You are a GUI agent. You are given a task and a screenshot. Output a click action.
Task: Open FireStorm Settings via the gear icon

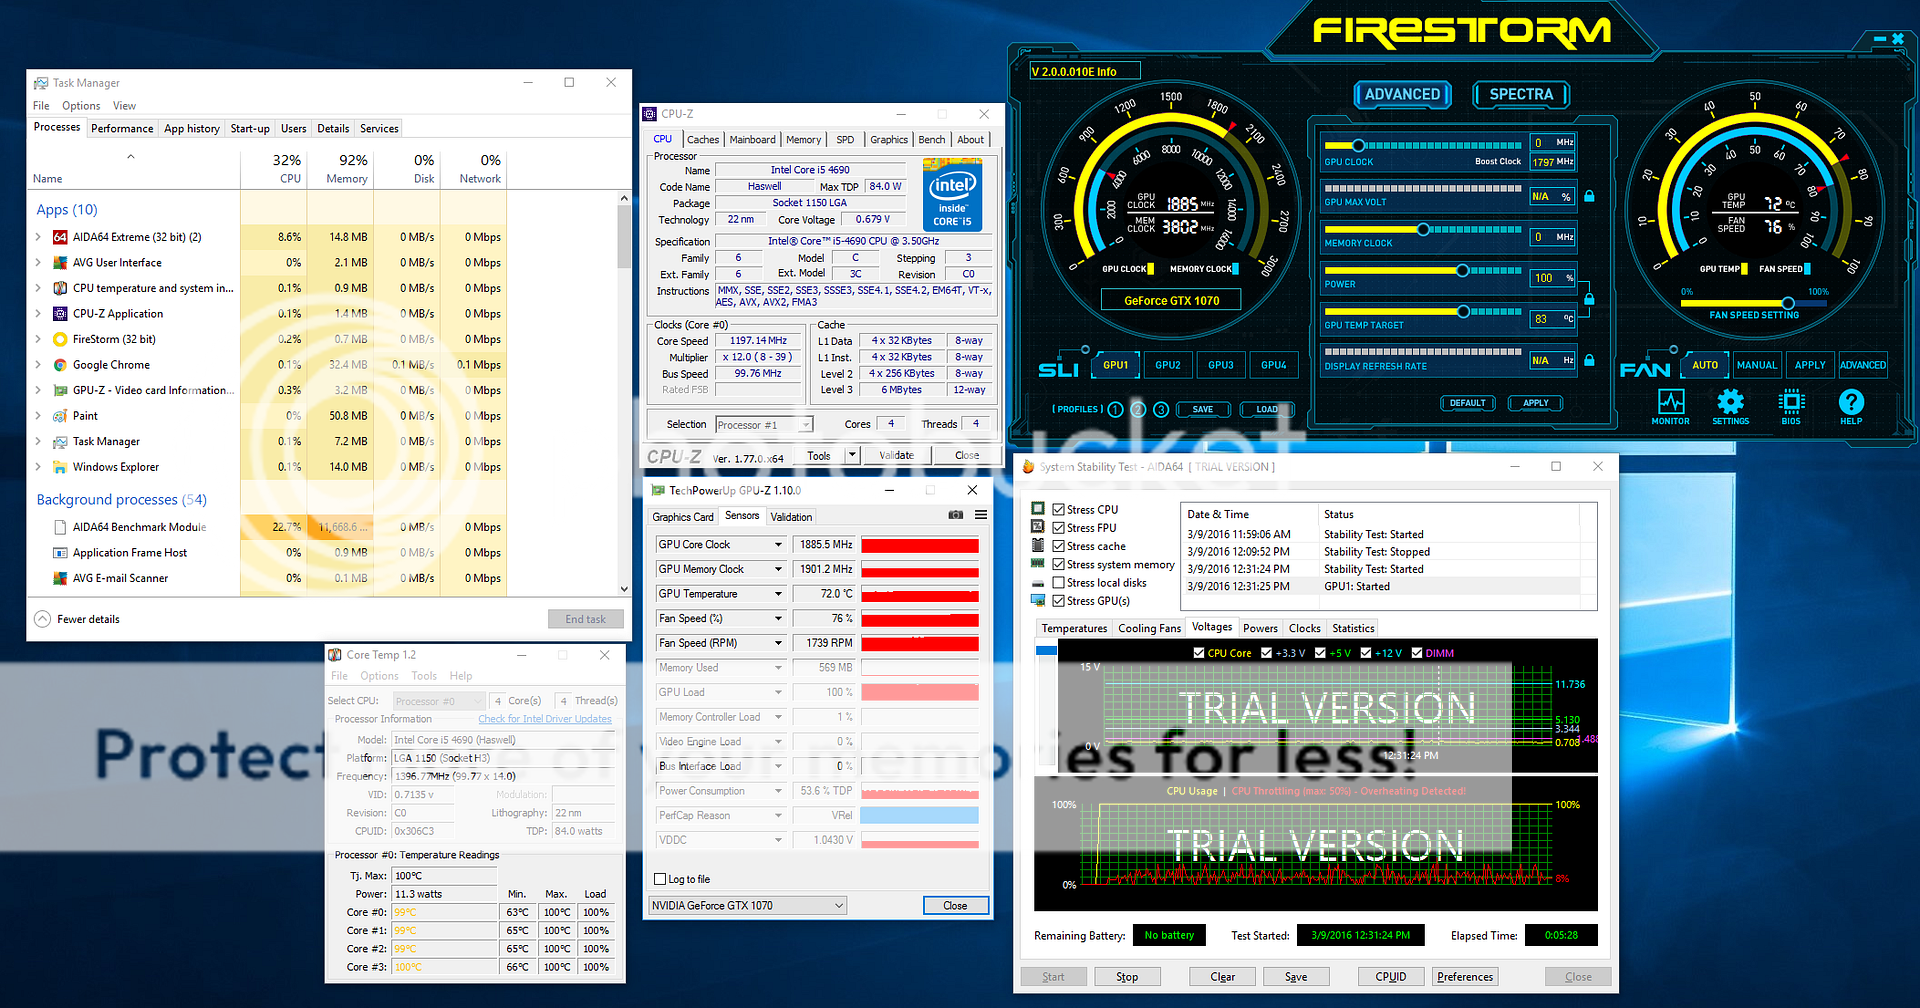click(1731, 405)
